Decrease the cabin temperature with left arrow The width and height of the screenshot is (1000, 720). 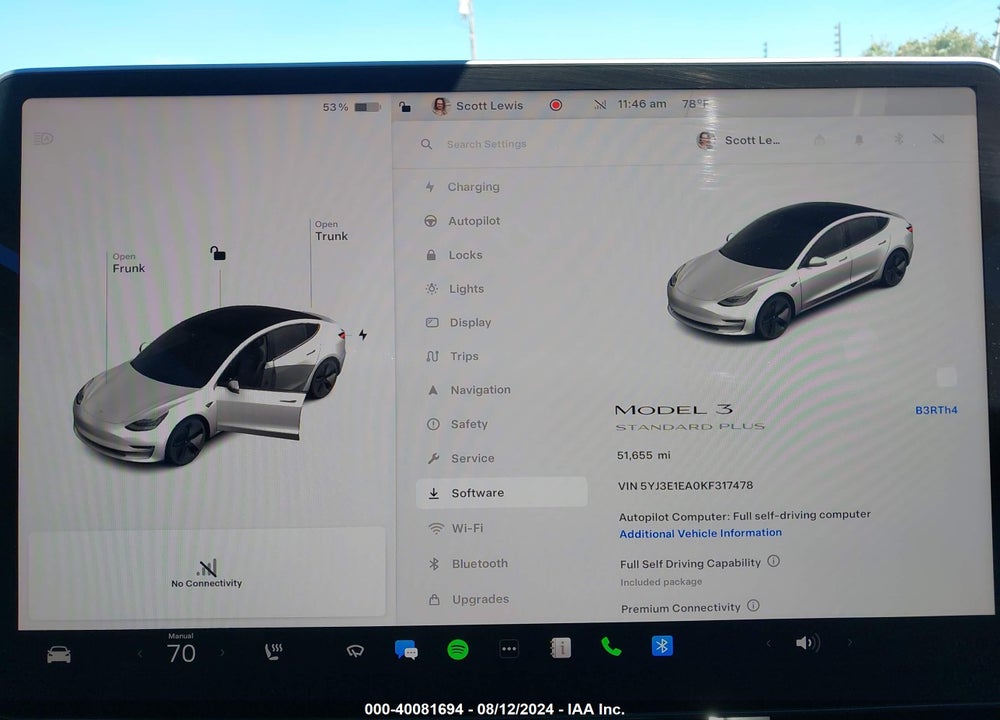[x=140, y=653]
